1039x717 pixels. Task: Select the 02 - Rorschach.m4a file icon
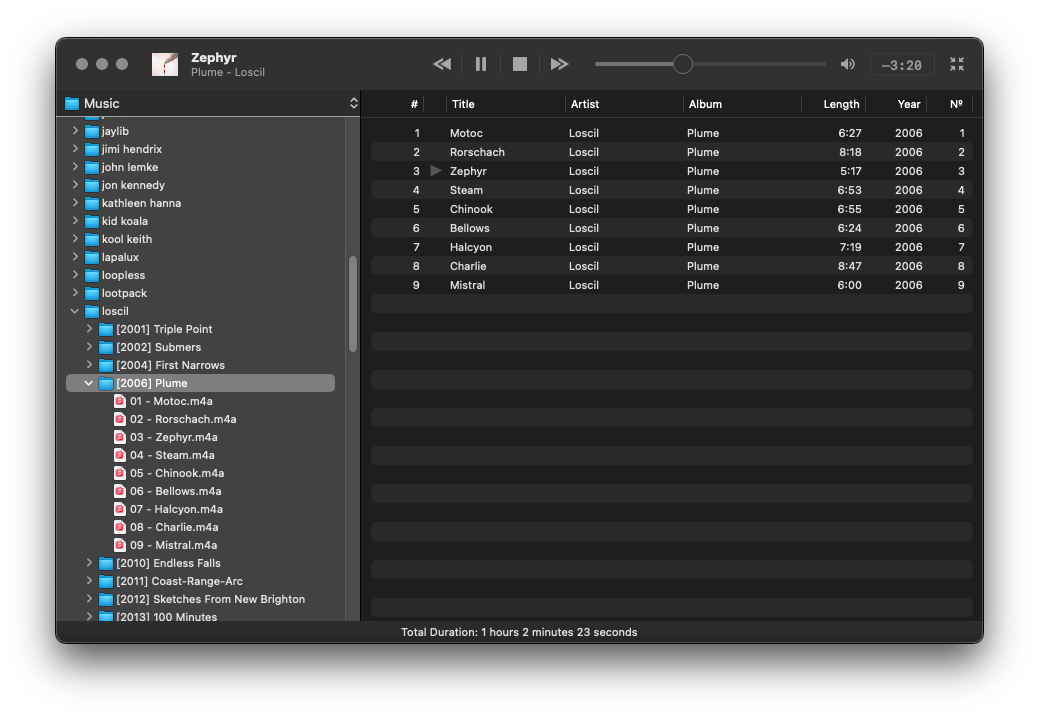pos(120,419)
